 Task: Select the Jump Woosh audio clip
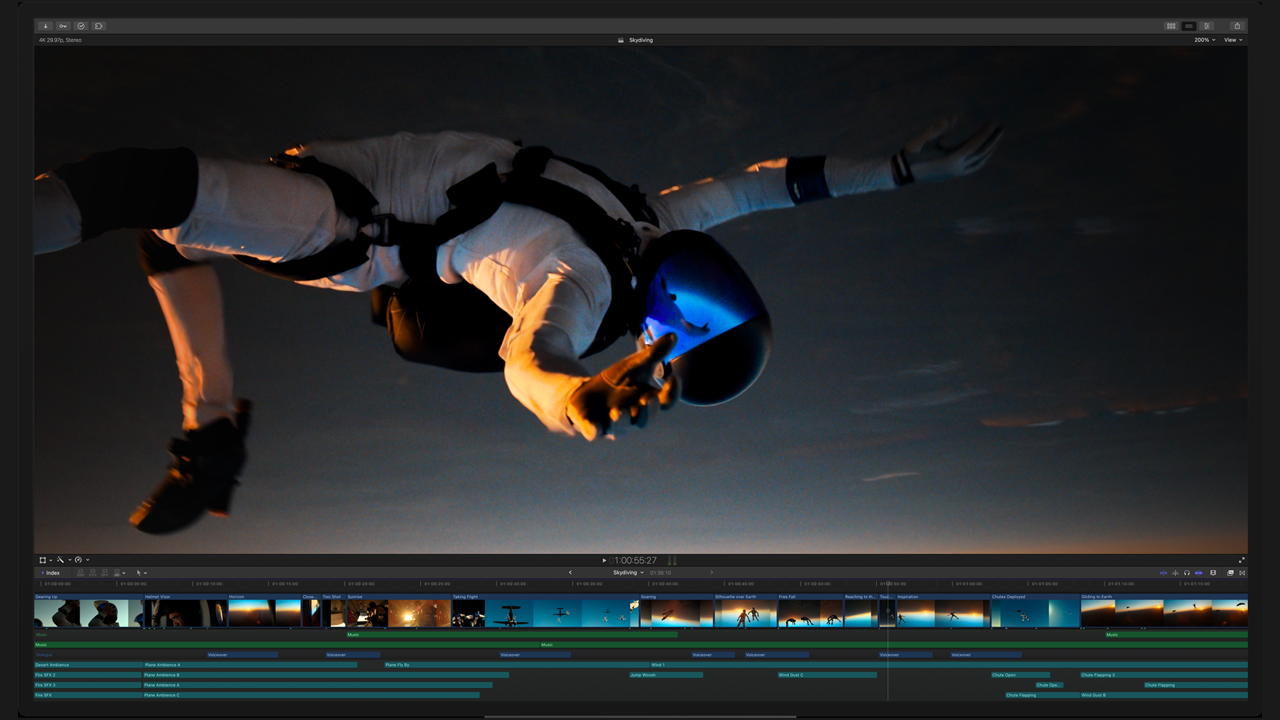(665, 675)
